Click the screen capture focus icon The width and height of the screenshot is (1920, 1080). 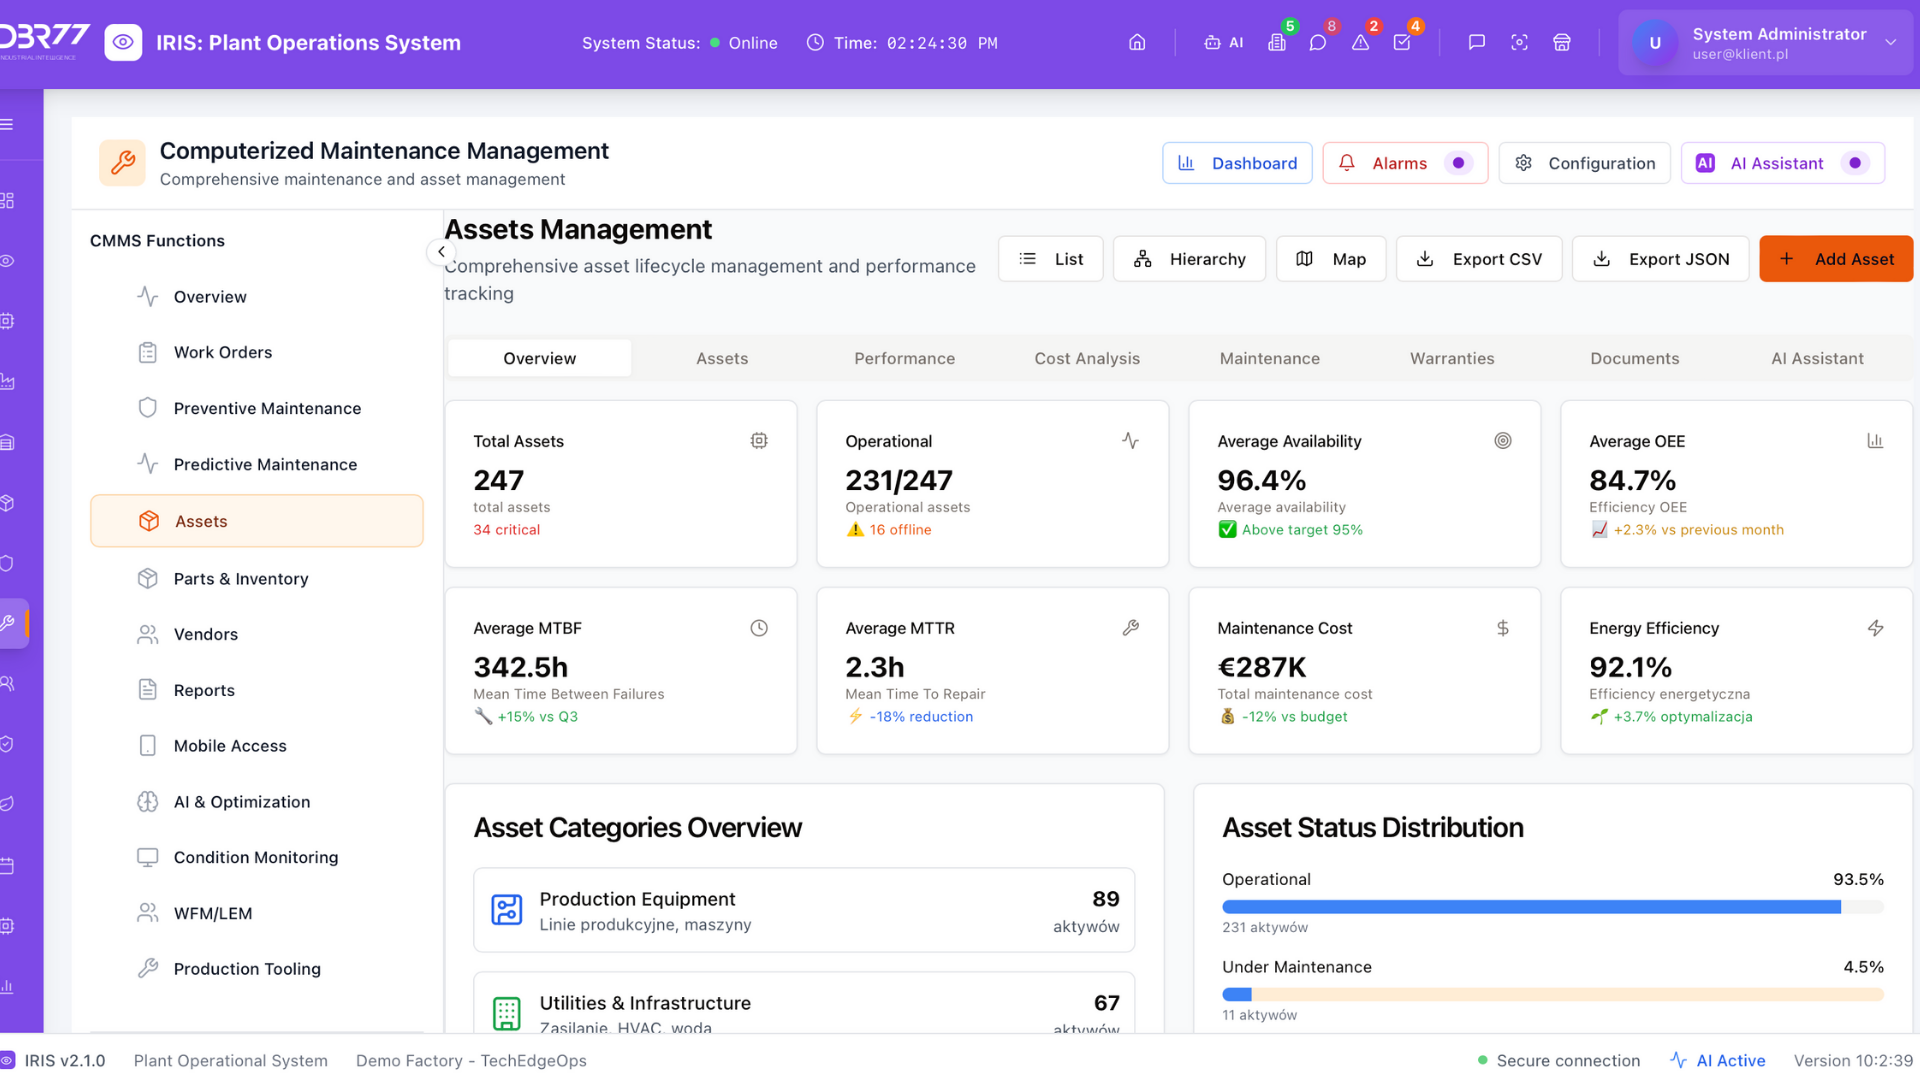point(1519,42)
